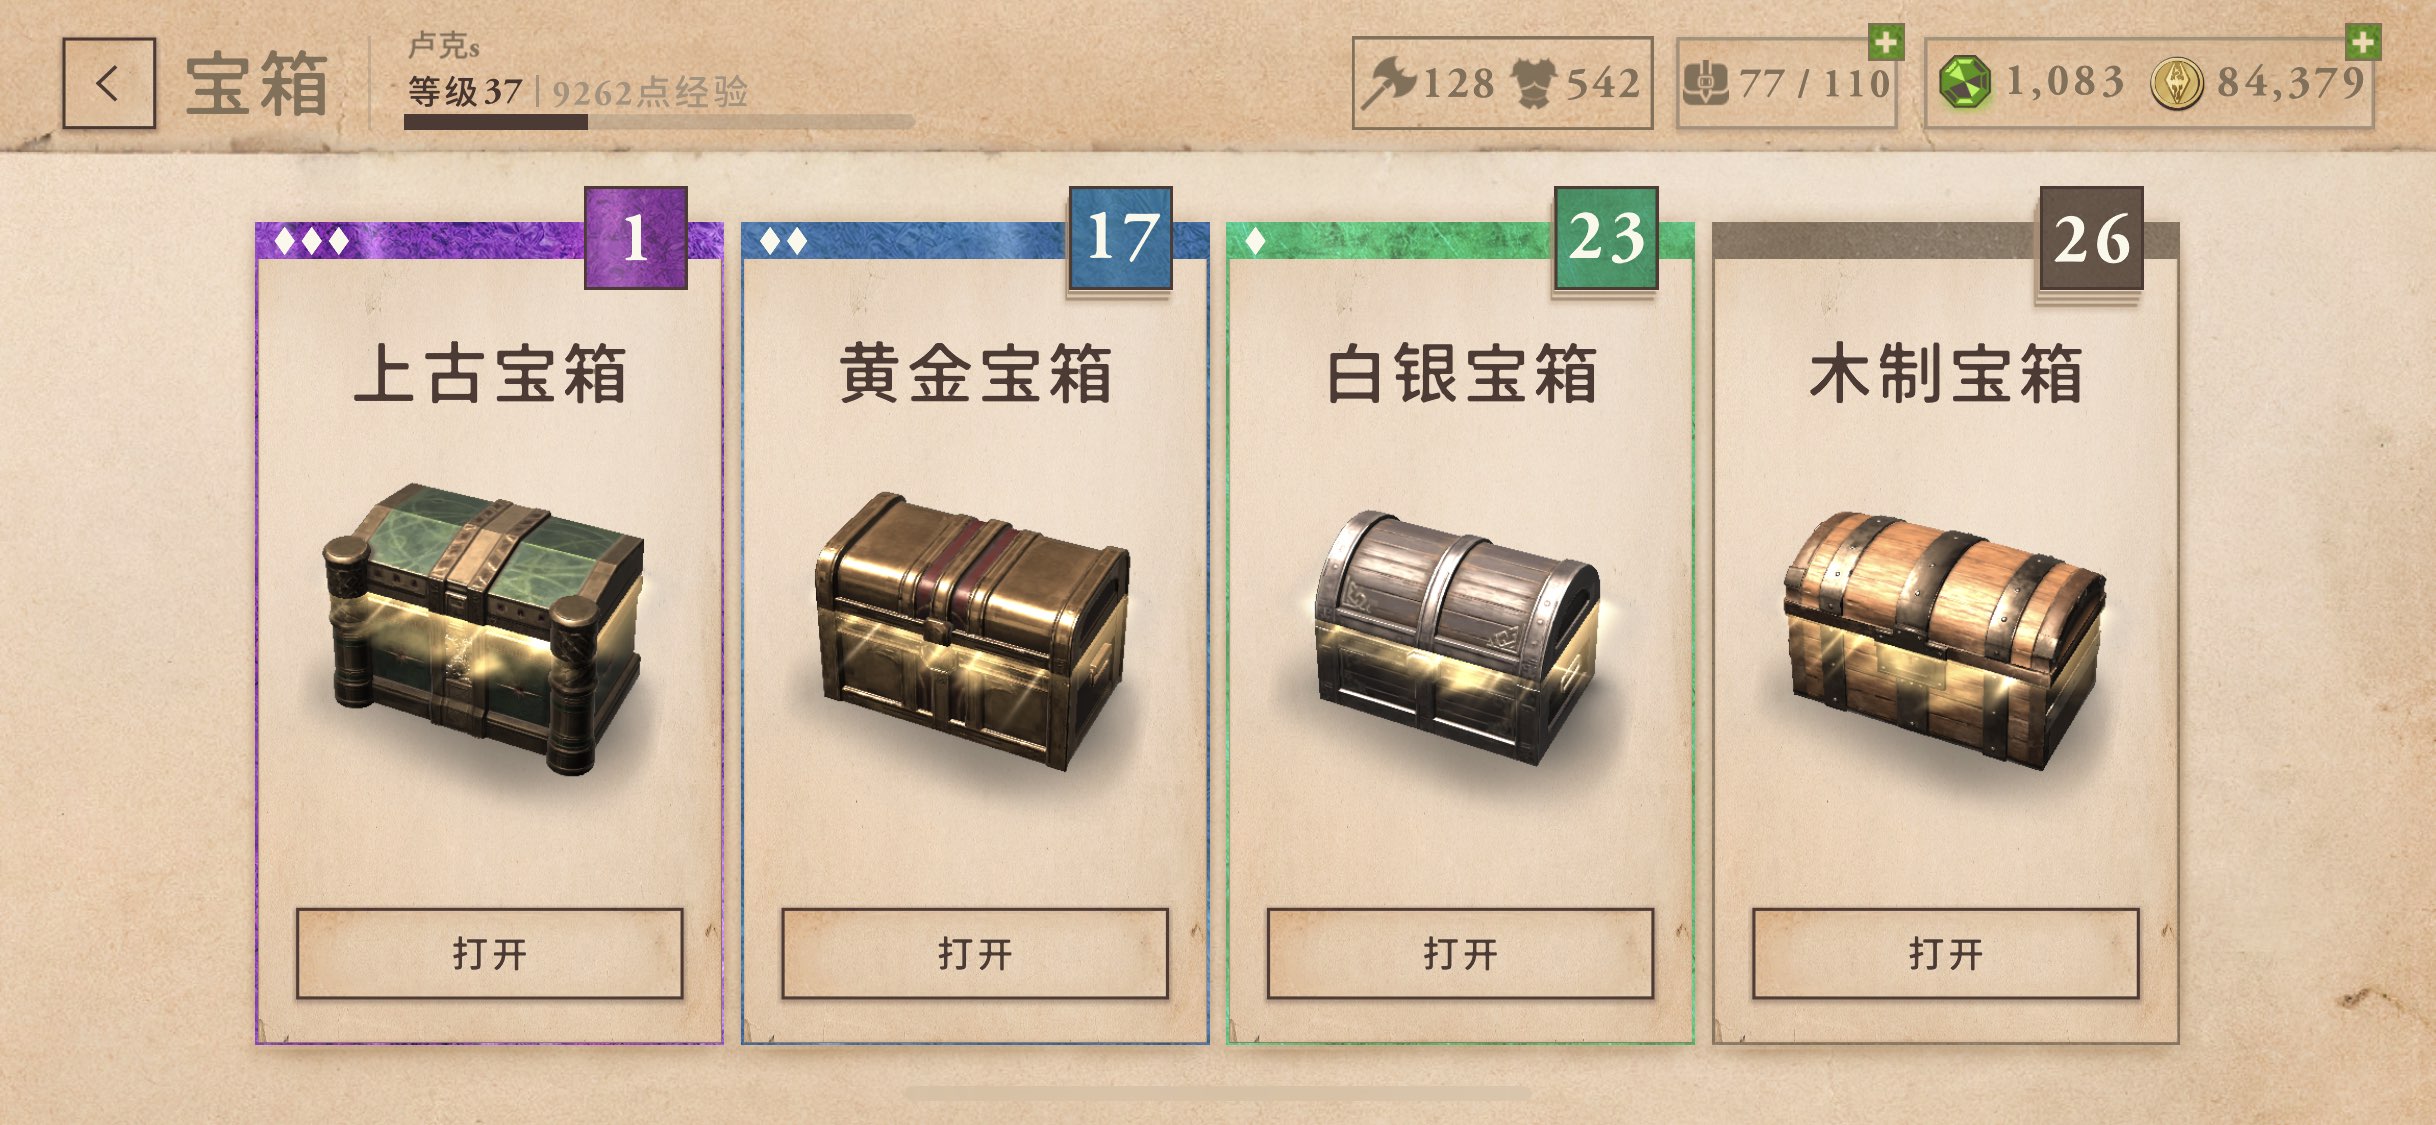
Task: Tap the experience progress bar
Action: pos(659,122)
